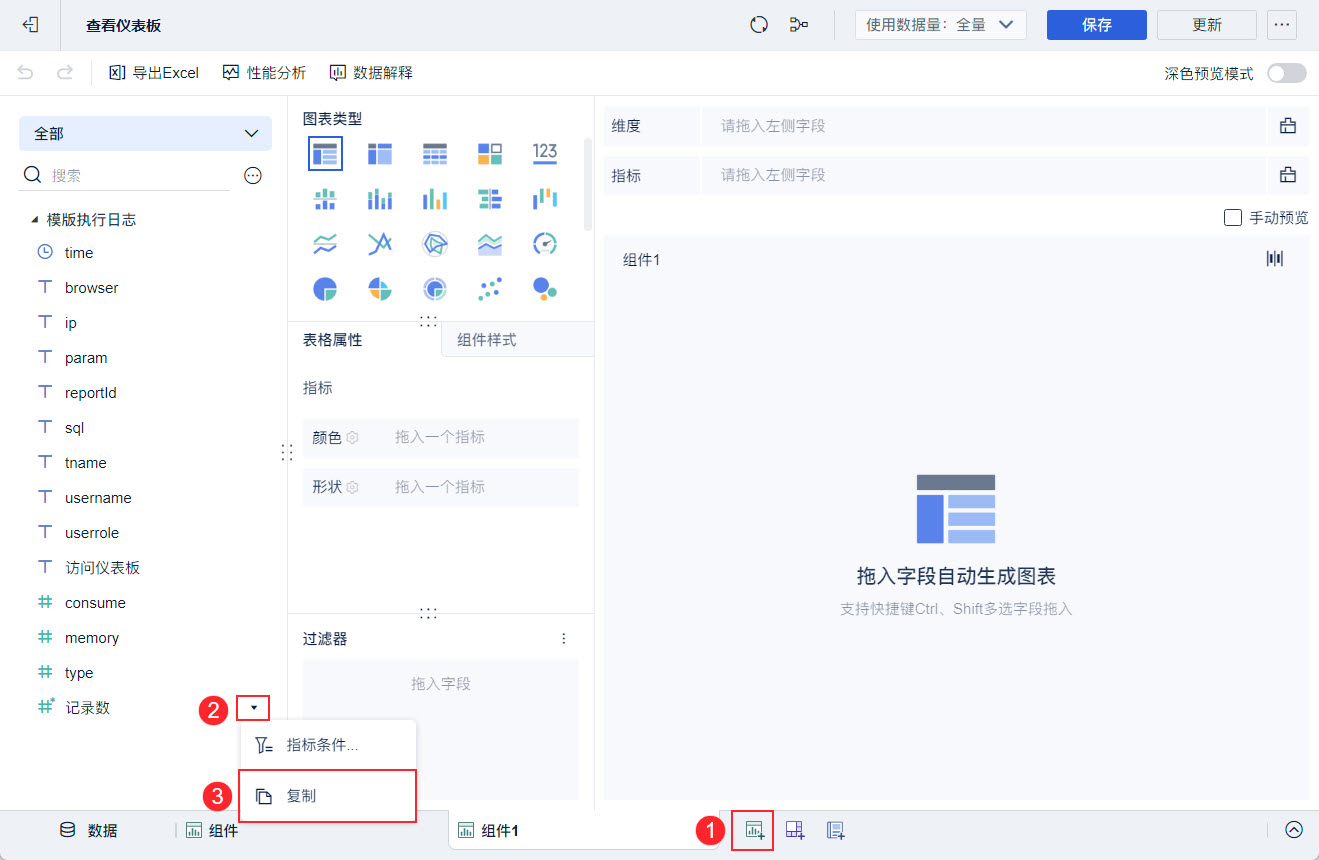Click the 更新 button
Image resolution: width=1319 pixels, height=860 pixels.
1207,25
